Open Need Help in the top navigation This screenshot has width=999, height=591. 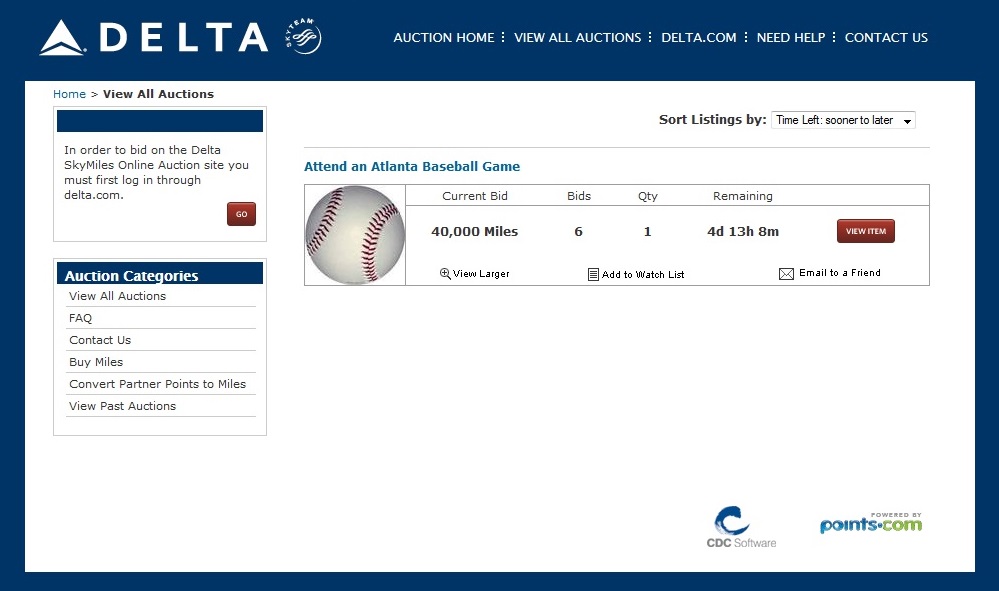click(790, 38)
